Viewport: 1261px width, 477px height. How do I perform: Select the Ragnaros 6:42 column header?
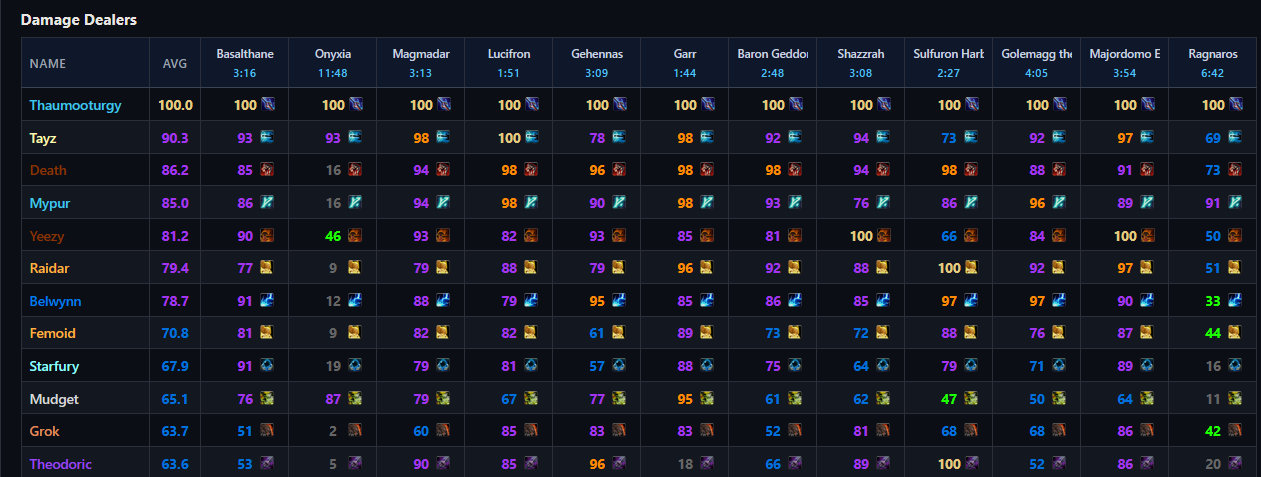[x=1213, y=63]
